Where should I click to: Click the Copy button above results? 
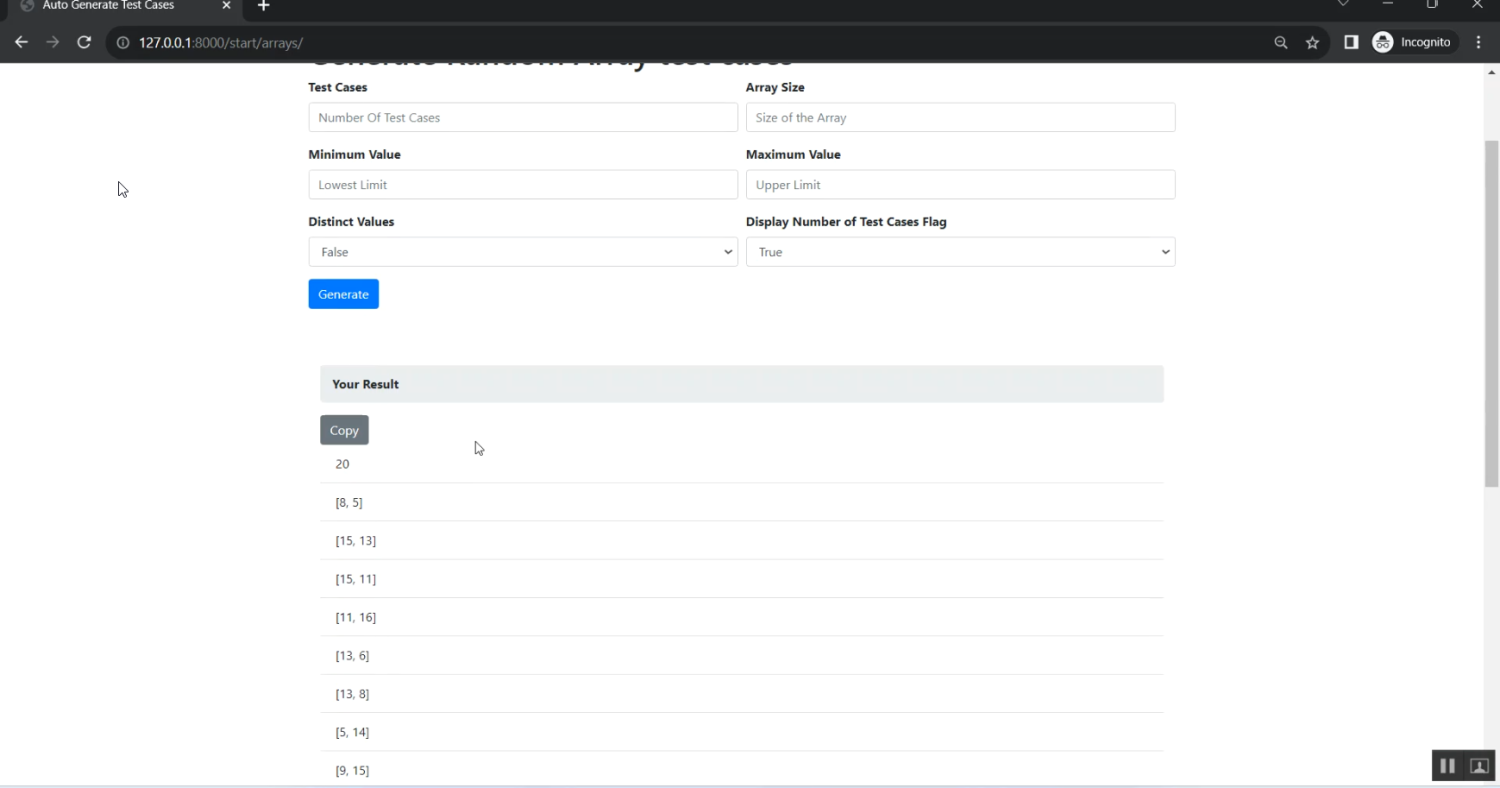coord(344,430)
